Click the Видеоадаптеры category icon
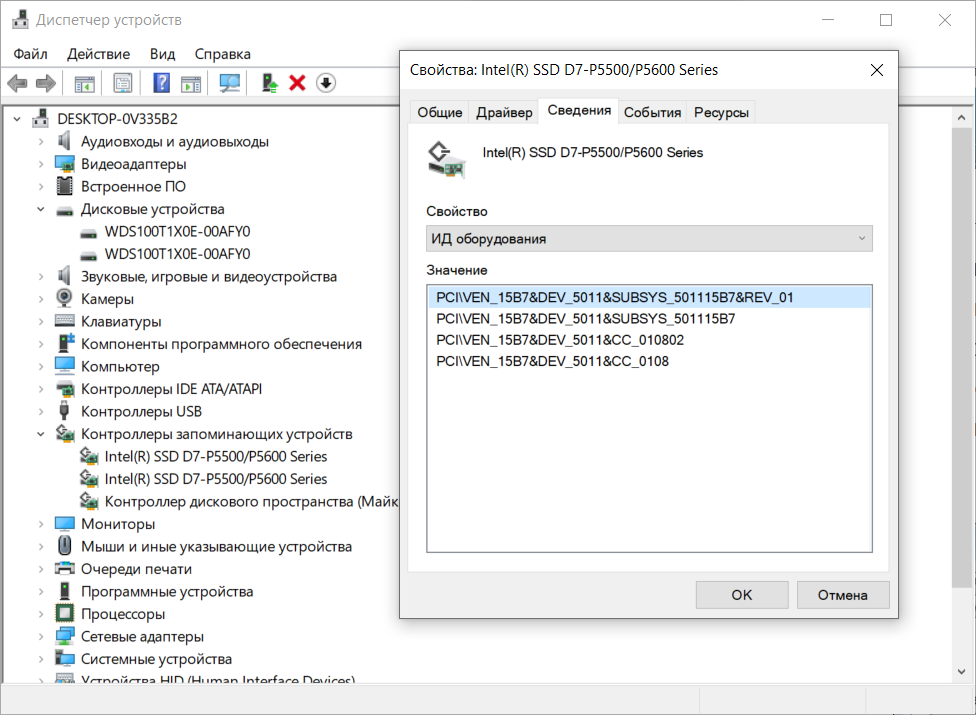The image size is (976, 715). click(65, 164)
